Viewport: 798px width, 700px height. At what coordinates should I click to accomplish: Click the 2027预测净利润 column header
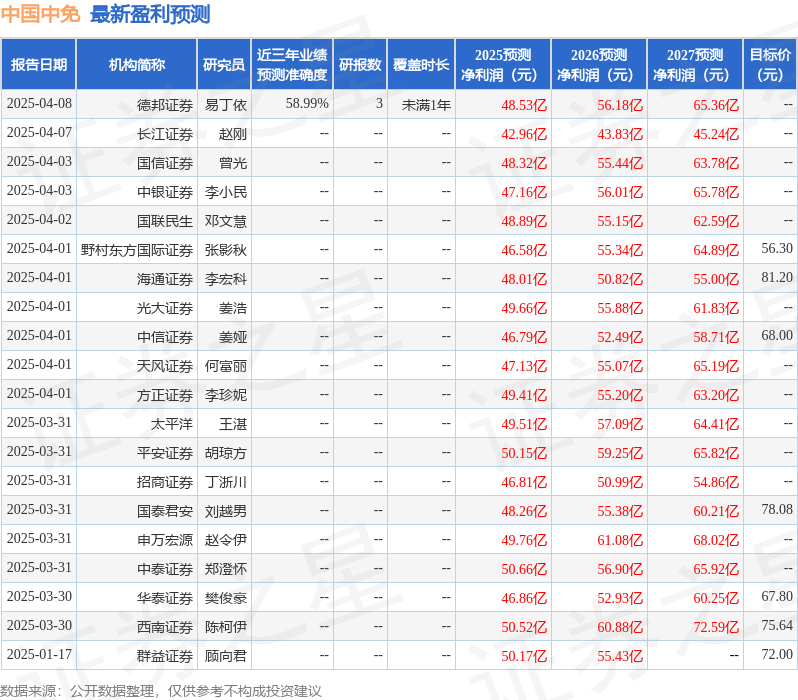pyautogui.click(x=695, y=65)
